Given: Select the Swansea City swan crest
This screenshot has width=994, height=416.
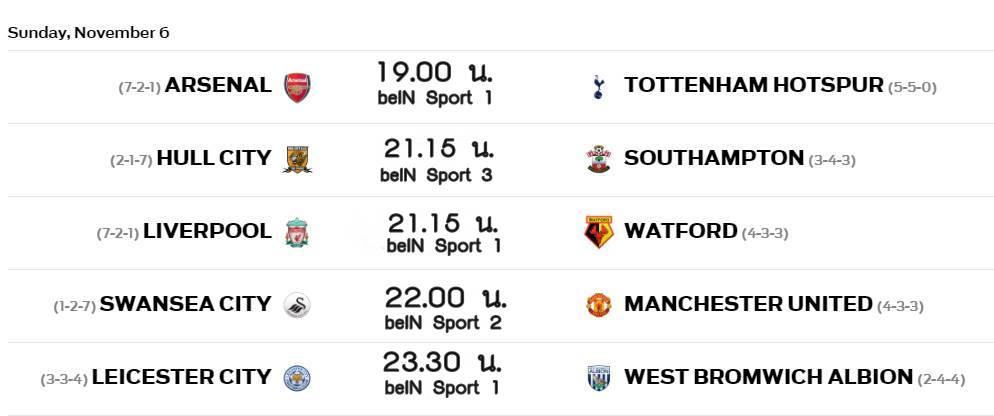Looking at the screenshot, I should coord(297,305).
